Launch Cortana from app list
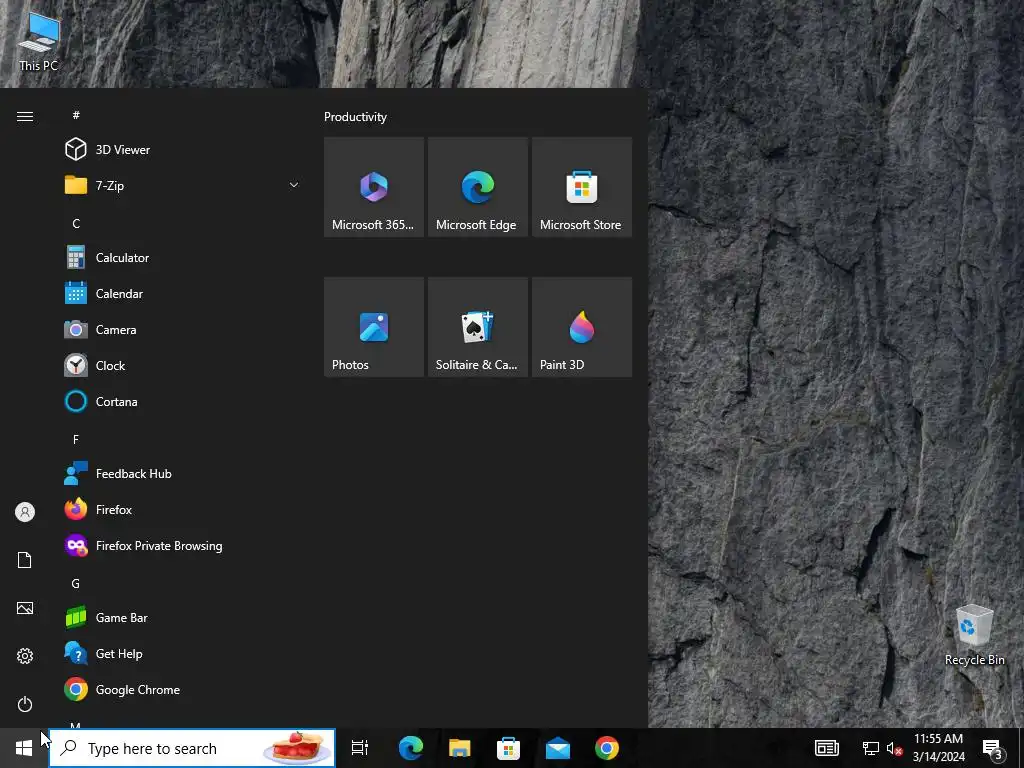Viewport: 1024px width, 768px height. pyautogui.click(x=184, y=401)
